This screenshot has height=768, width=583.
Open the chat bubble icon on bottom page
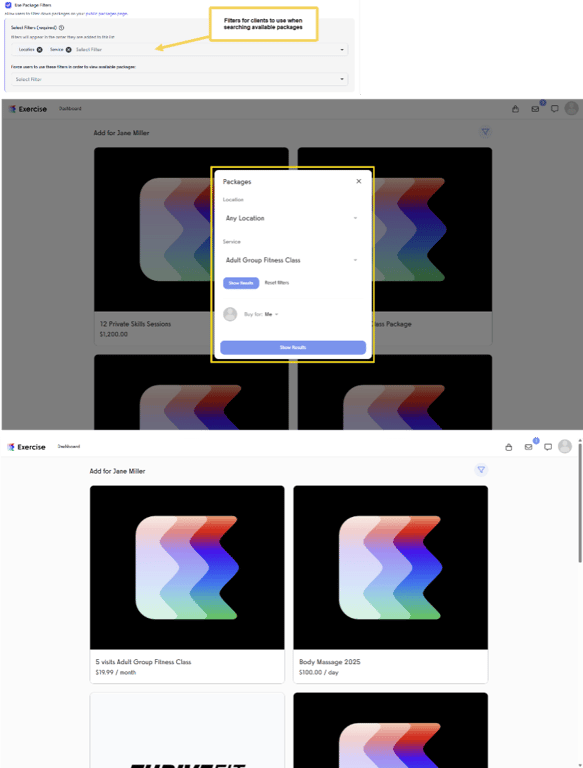pos(548,447)
